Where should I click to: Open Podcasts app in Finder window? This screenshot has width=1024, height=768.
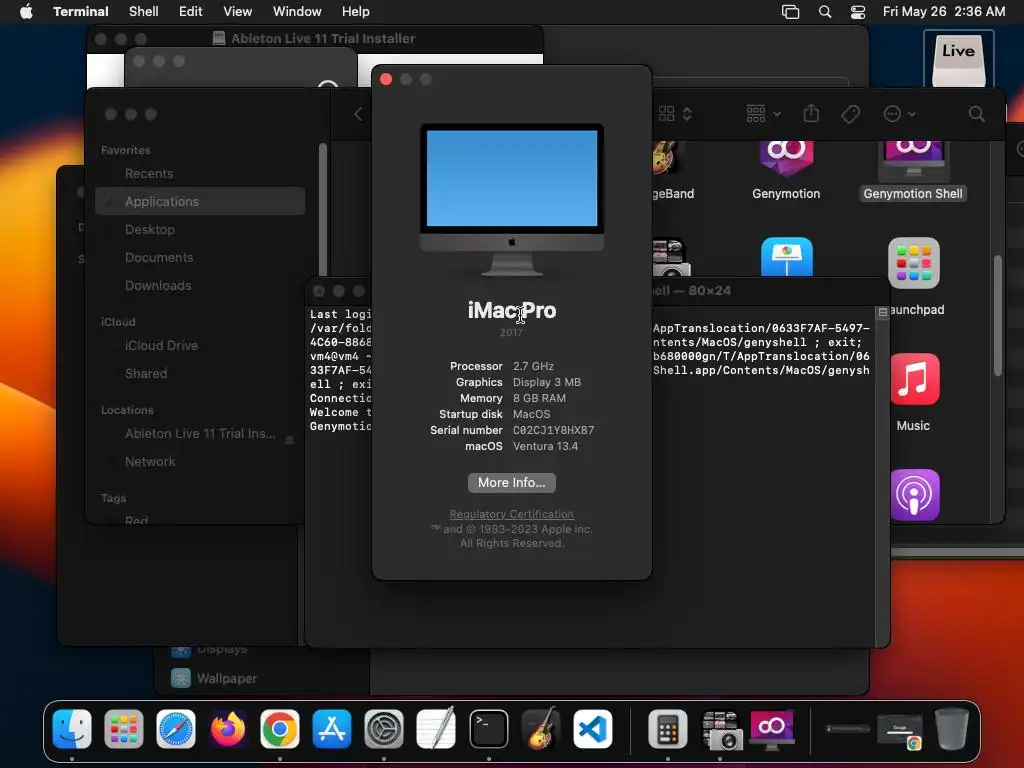tap(914, 495)
